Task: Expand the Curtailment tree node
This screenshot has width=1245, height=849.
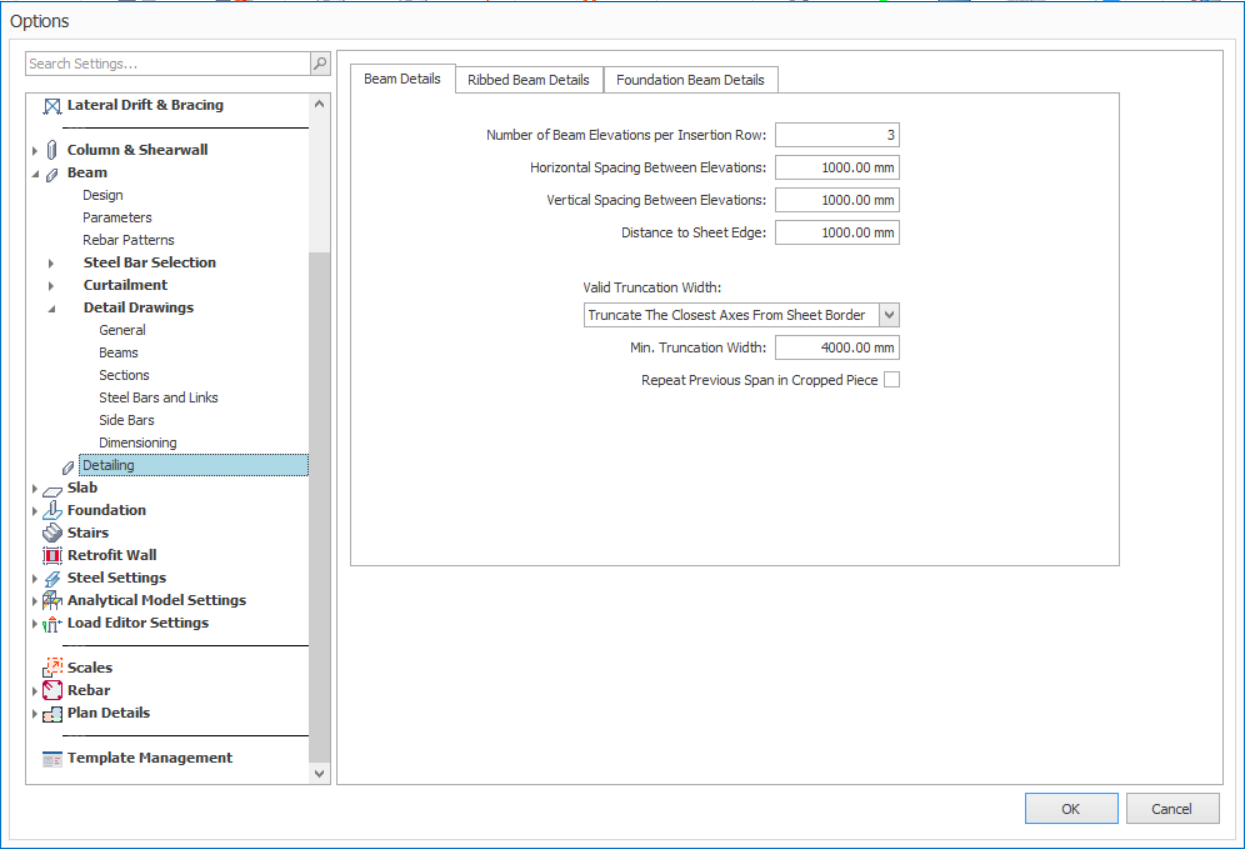Action: (52, 286)
